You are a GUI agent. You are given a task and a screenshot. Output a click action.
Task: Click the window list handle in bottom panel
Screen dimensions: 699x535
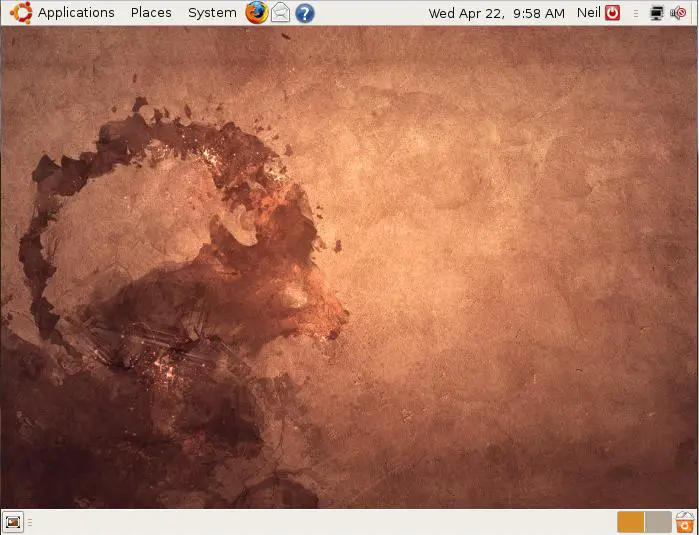point(30,521)
